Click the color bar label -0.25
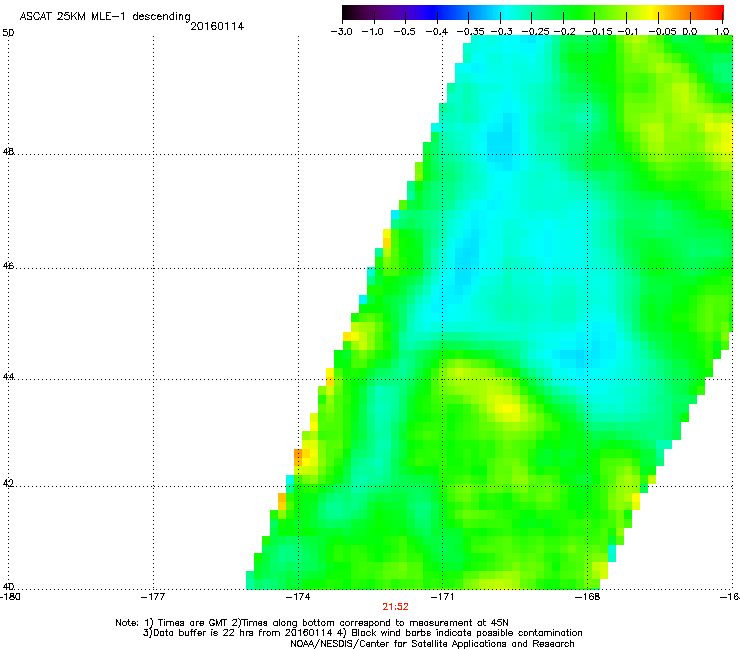 (x=536, y=32)
